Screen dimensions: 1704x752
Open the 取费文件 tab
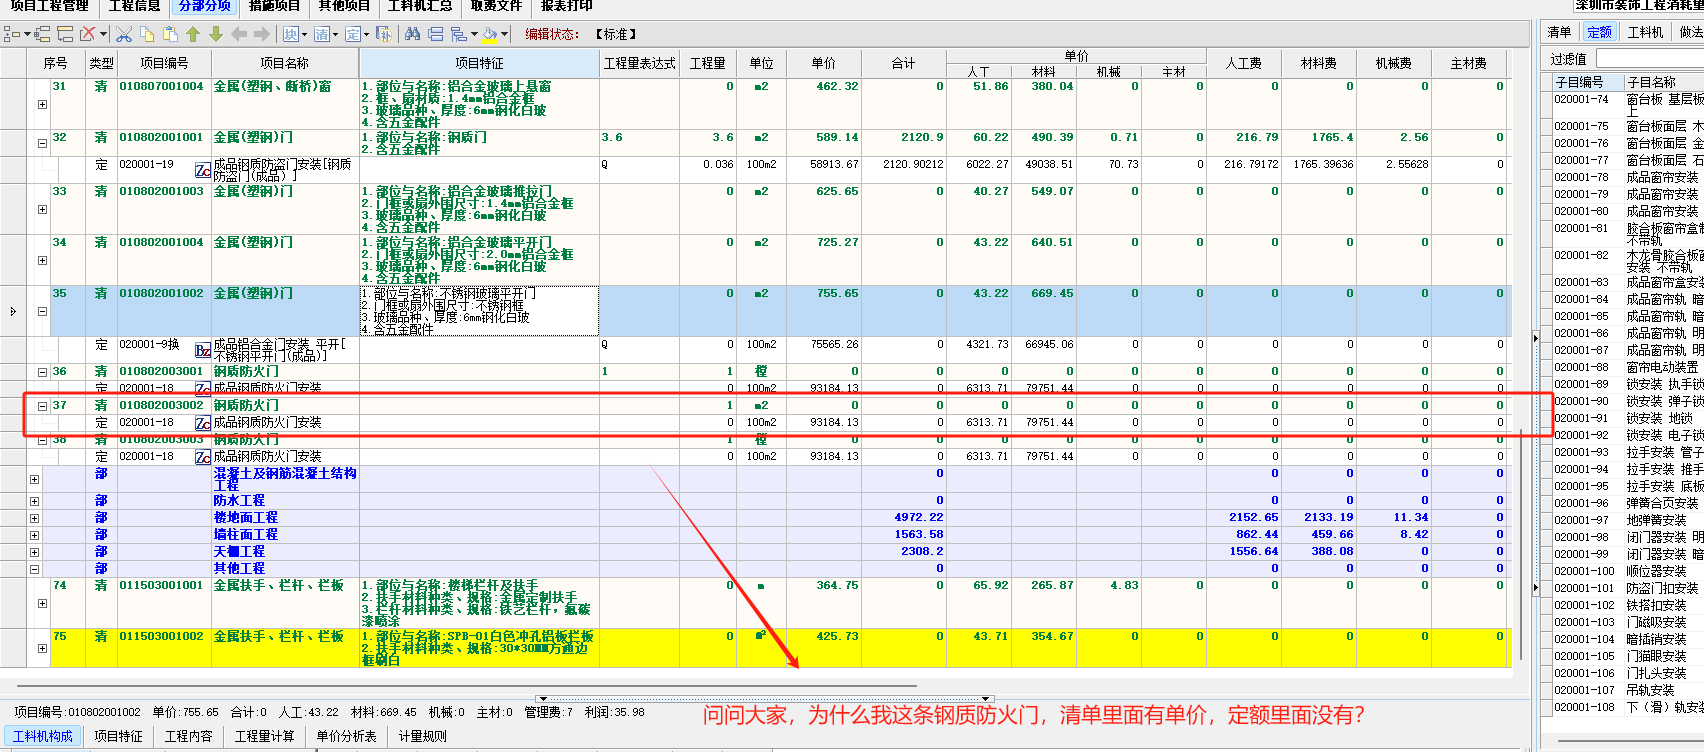496,6
